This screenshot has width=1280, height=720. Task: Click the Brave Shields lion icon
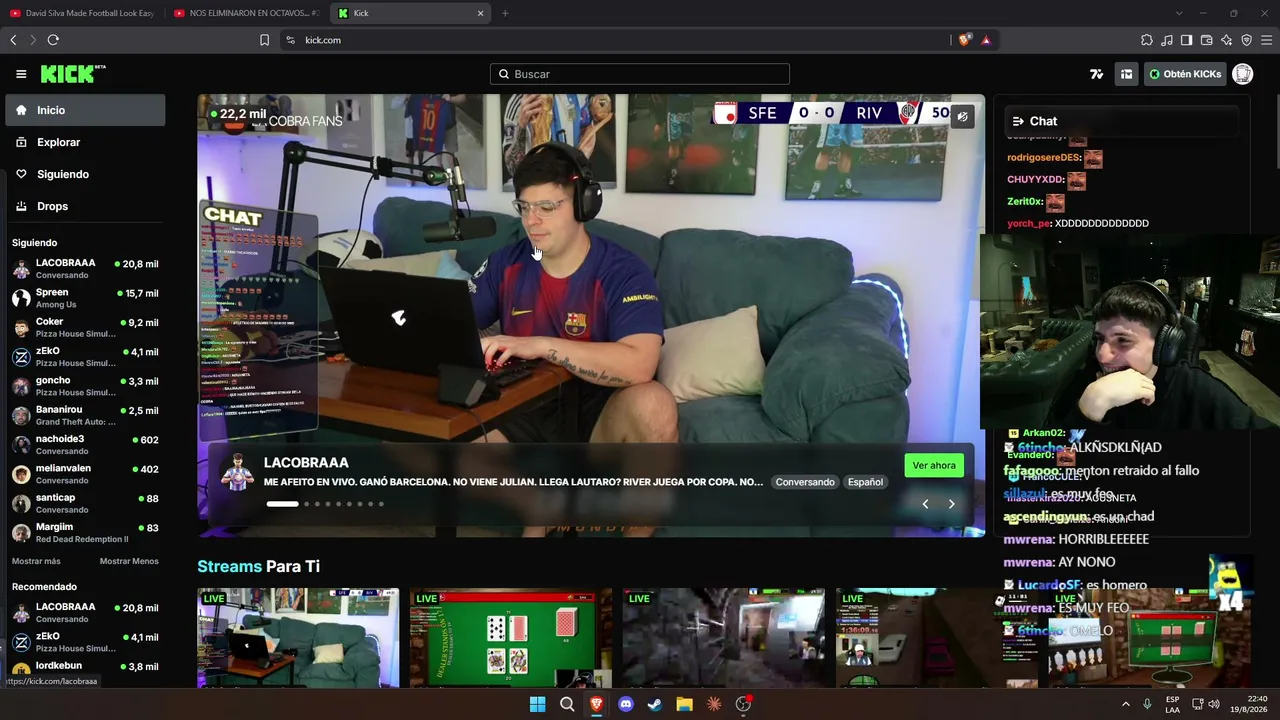(964, 40)
